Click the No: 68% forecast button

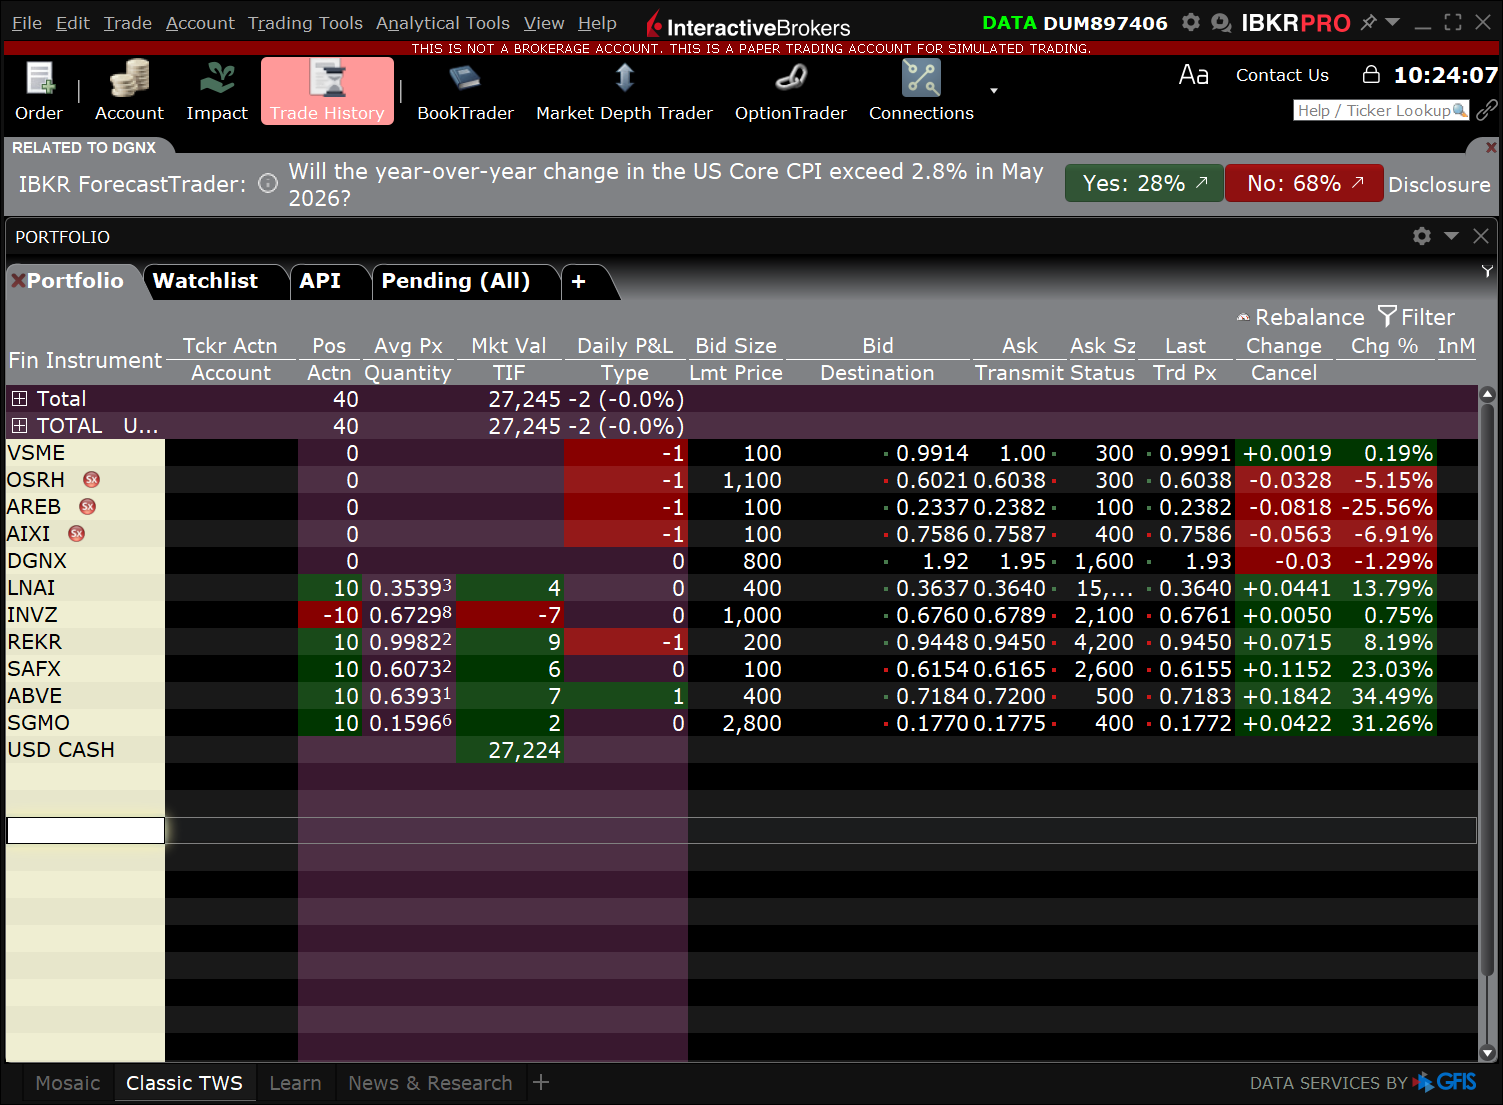[x=1304, y=183]
